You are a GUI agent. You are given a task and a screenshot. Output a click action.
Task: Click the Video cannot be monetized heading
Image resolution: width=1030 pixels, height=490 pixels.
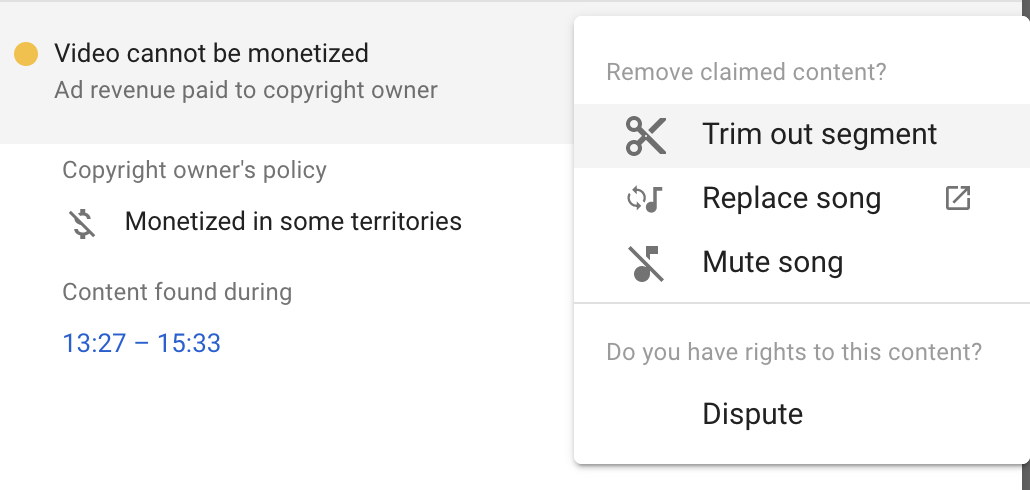[x=211, y=53]
